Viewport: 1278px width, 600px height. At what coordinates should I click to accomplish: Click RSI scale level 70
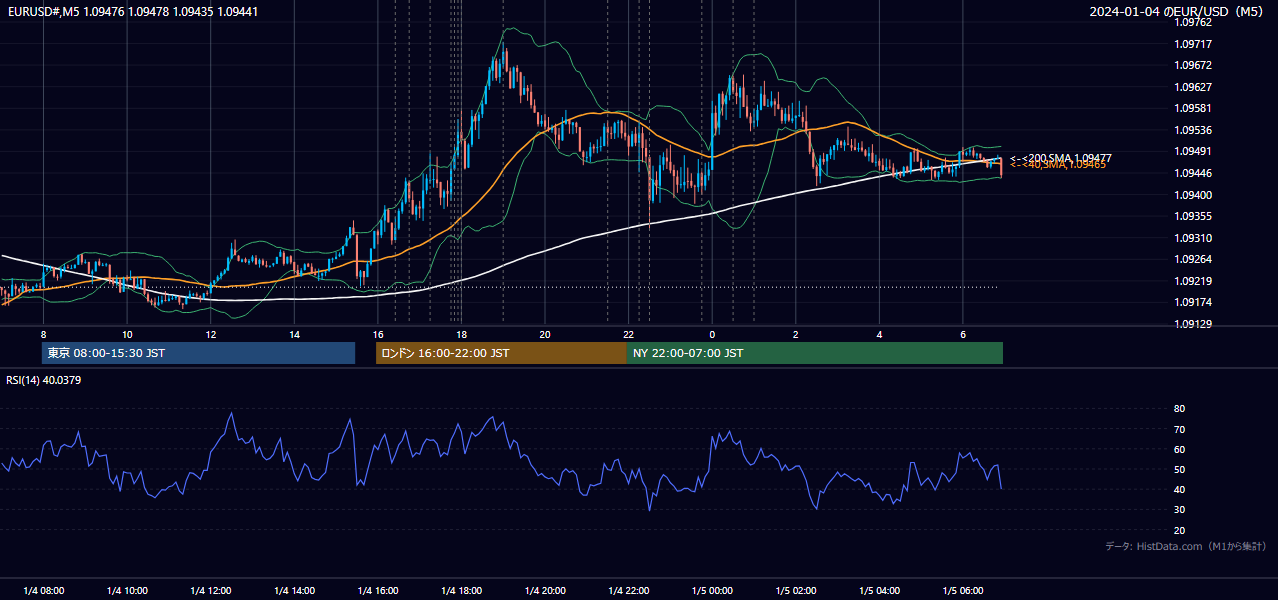(1180, 429)
